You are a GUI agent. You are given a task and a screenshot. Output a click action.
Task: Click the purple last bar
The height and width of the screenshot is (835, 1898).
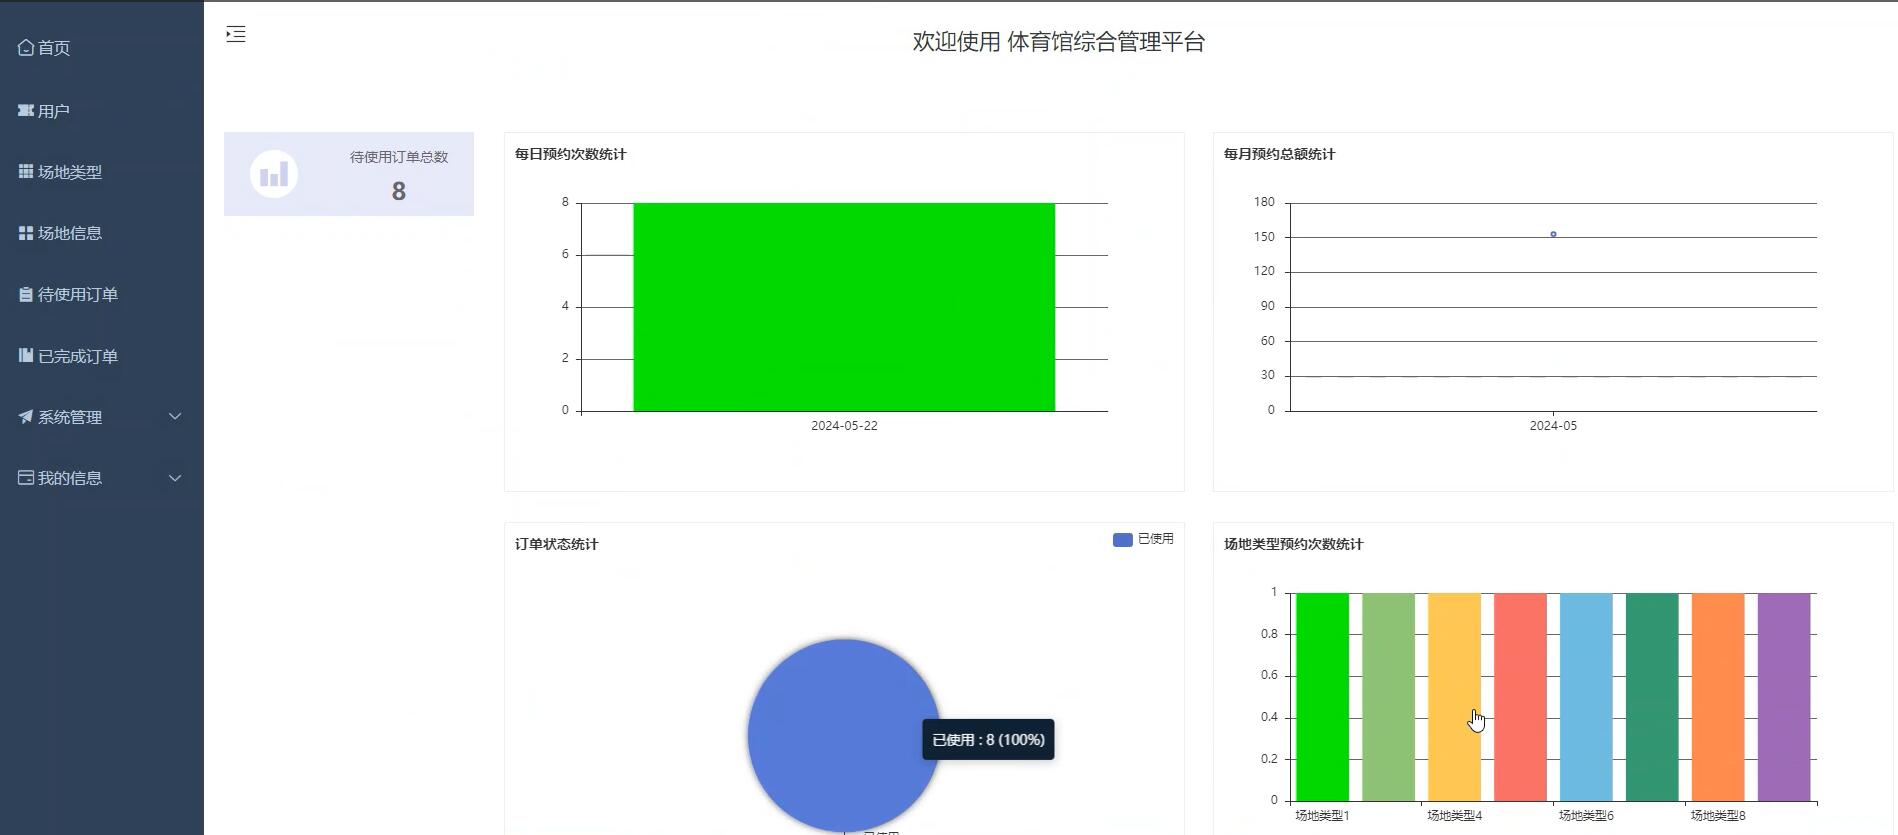(x=1784, y=697)
